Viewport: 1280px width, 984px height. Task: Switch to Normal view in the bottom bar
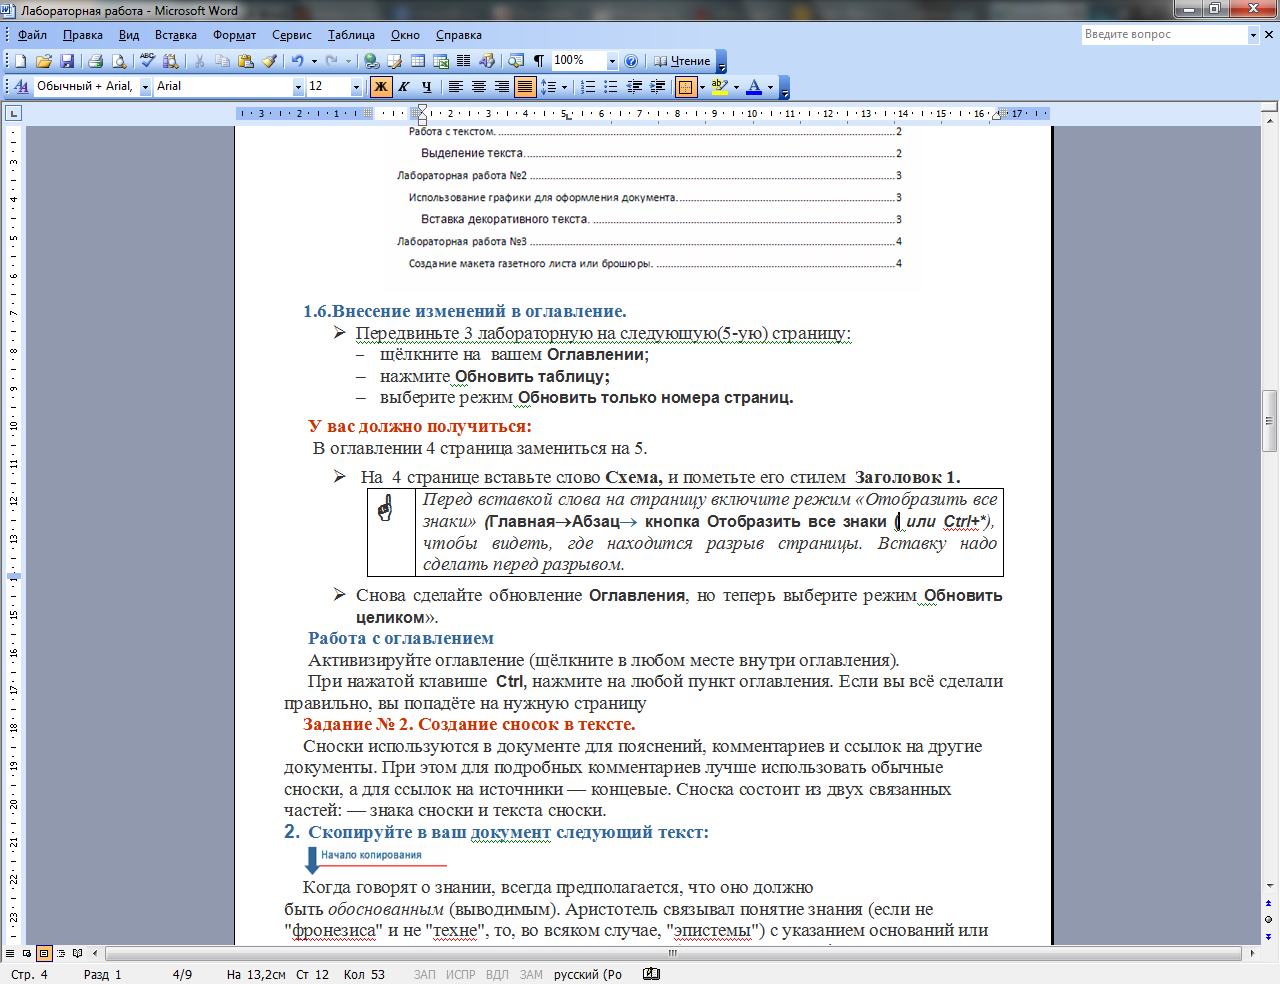(11, 954)
